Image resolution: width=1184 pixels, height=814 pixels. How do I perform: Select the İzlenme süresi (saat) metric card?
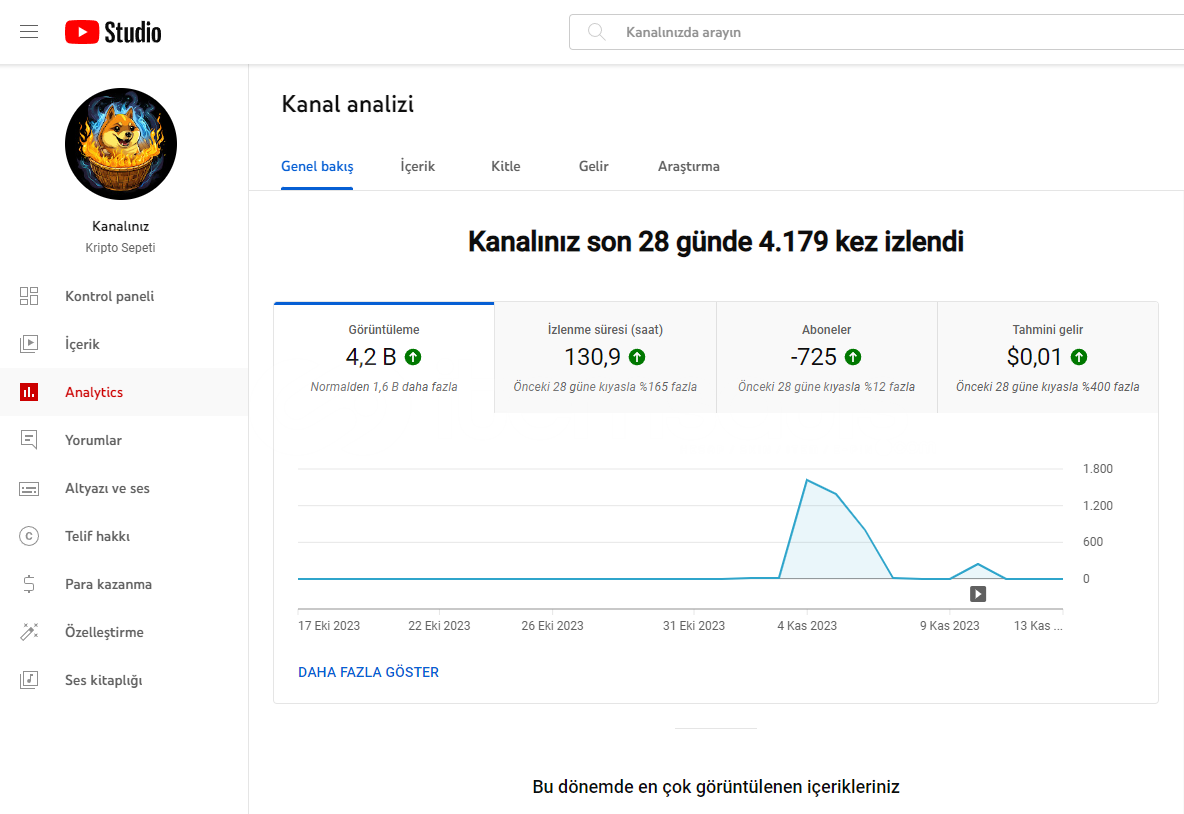click(x=605, y=358)
